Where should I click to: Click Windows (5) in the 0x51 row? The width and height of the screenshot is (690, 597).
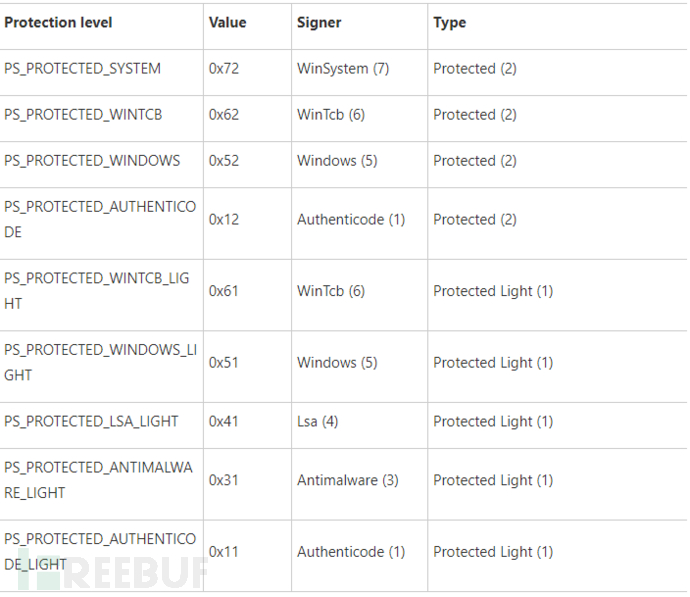click(x=337, y=363)
